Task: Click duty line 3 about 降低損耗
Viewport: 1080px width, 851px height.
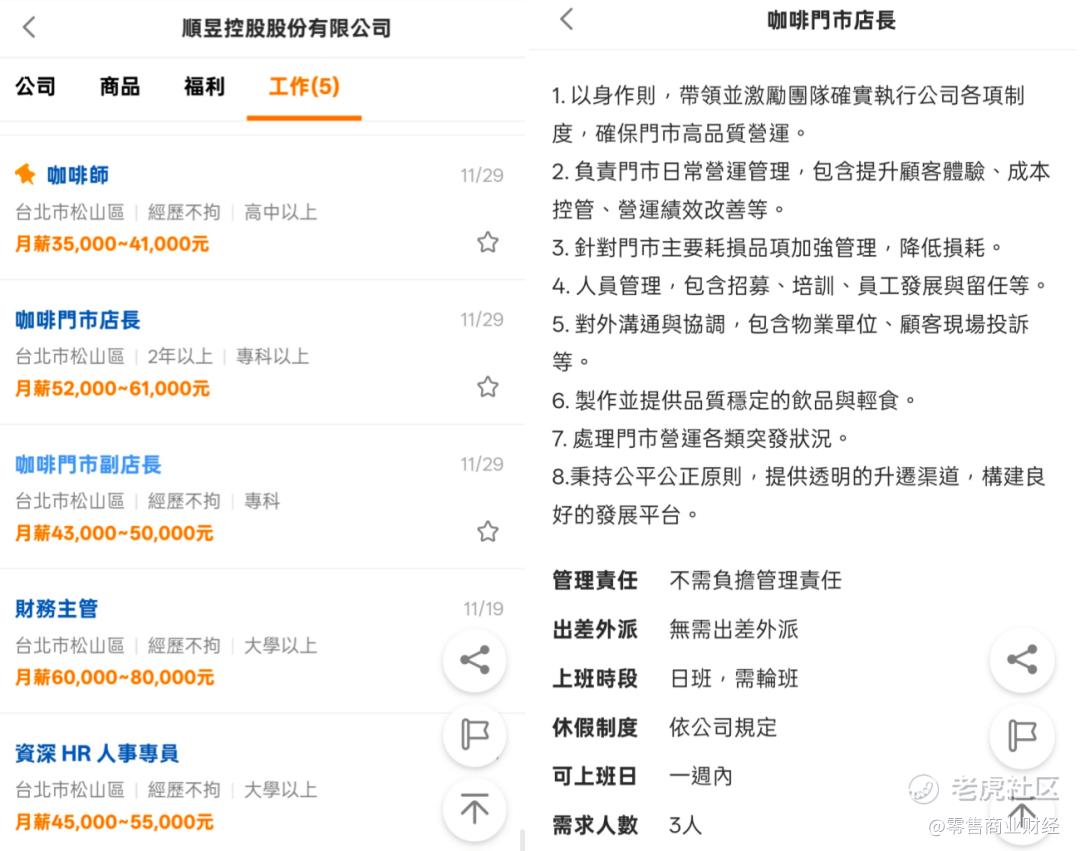Action: pos(778,247)
